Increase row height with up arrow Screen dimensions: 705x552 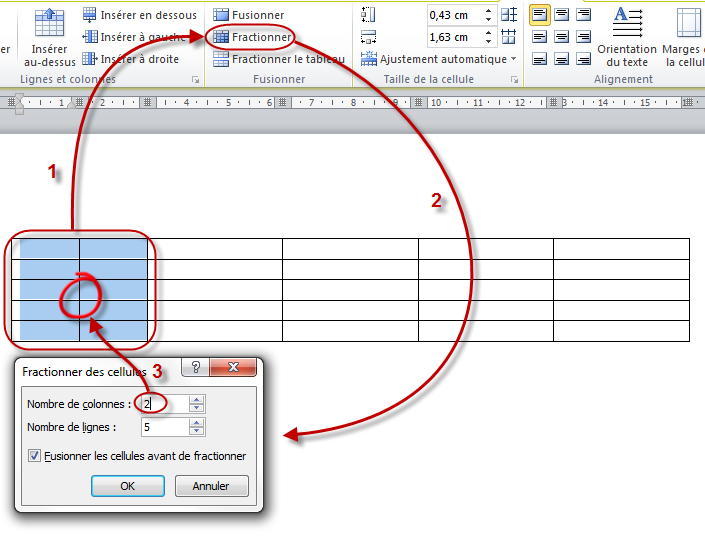489,11
